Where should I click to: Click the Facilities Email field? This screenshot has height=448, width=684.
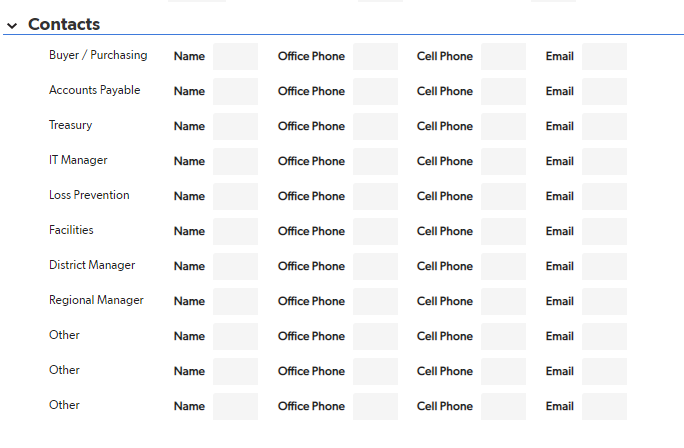coord(605,231)
